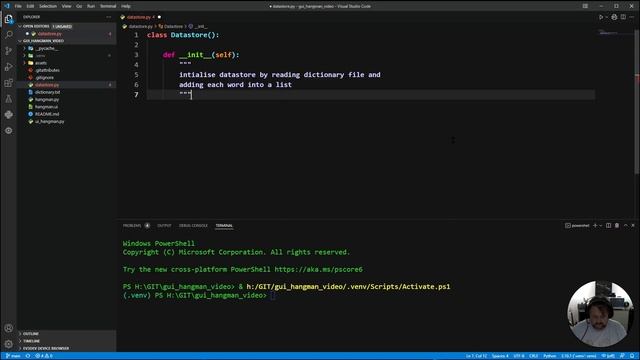640x360 pixels.
Task: Kill terminal with trash icon
Action: [617, 225]
